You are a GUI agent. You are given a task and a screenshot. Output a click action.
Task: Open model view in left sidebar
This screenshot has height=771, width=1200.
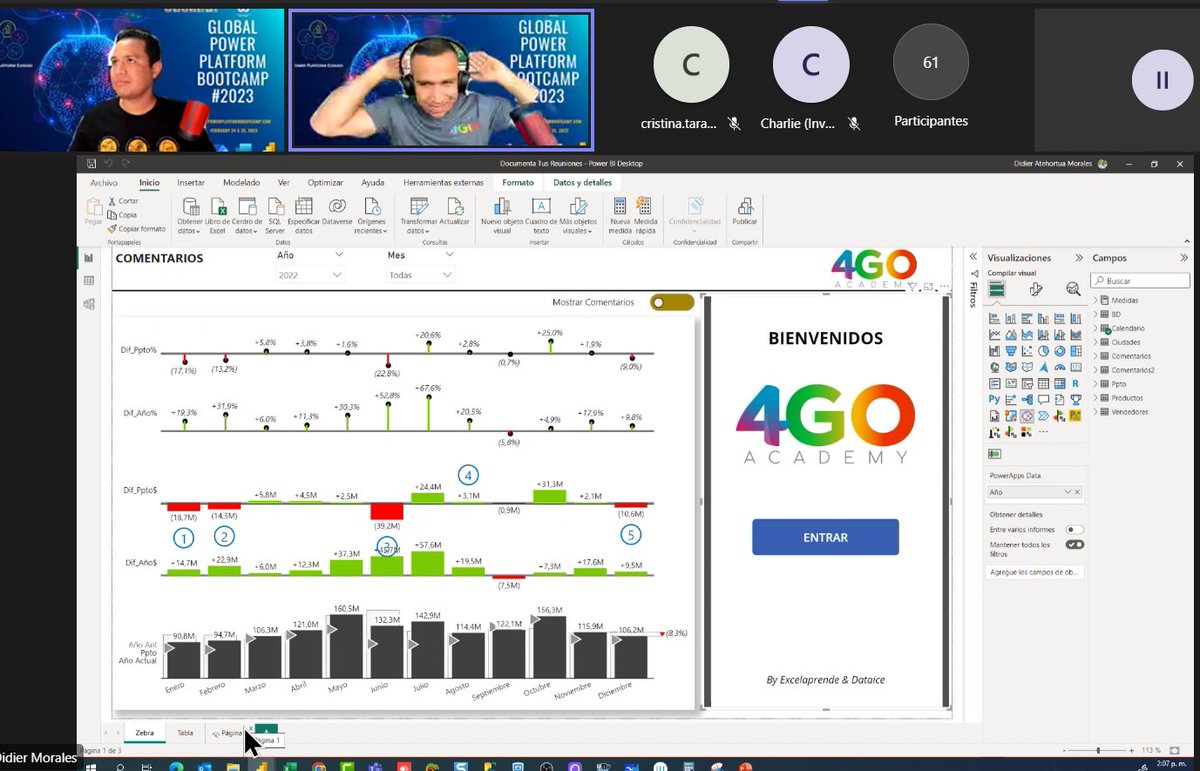[89, 304]
